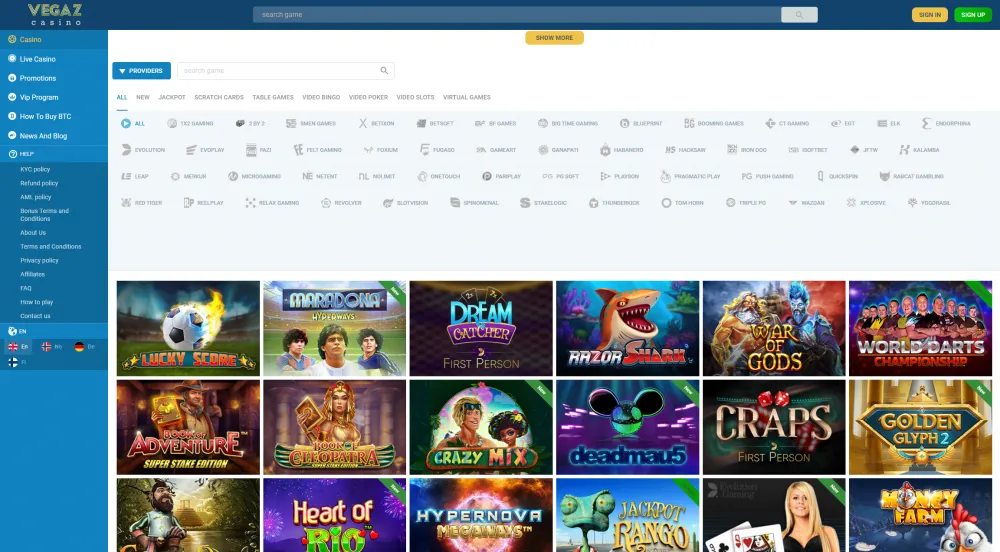
Task: Open the Golden Glyph 2 game thumbnail
Action: pos(920,427)
